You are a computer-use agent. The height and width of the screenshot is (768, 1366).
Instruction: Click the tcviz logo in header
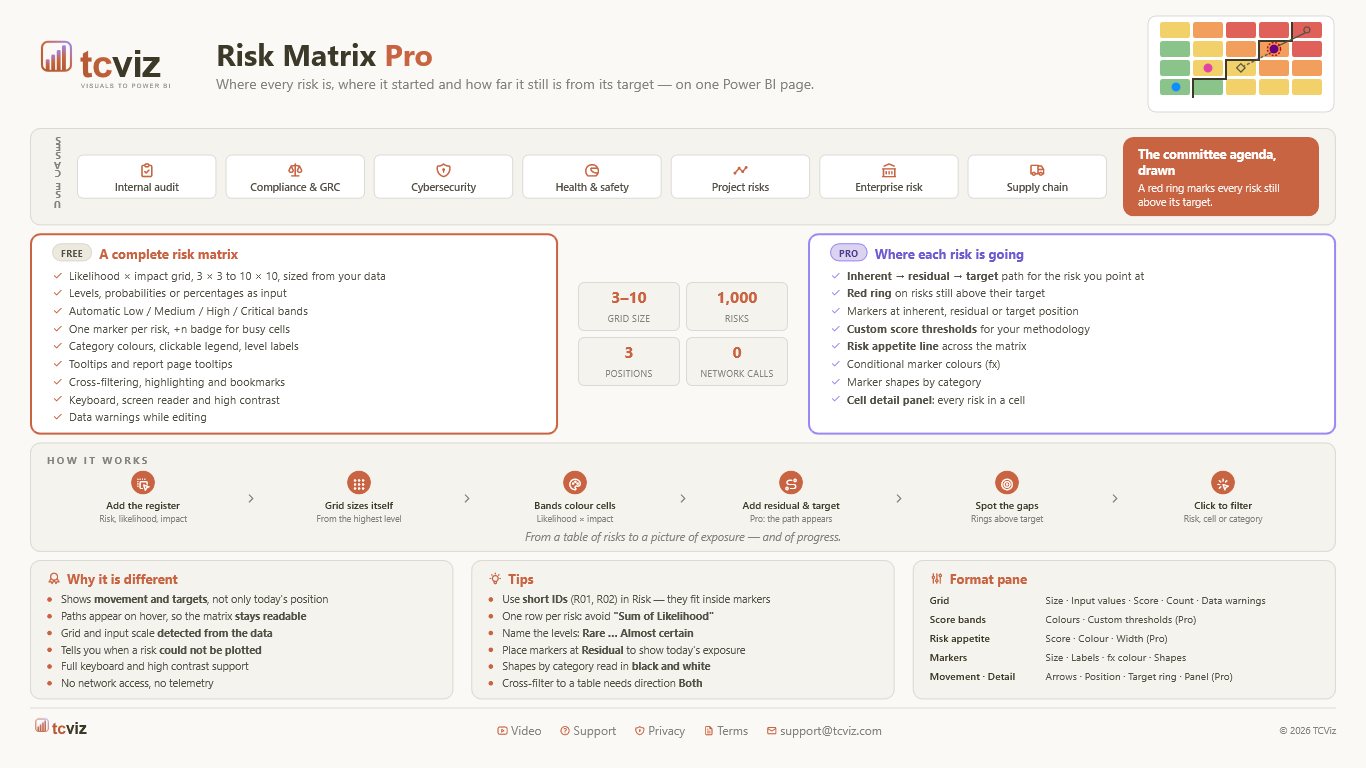105,65
